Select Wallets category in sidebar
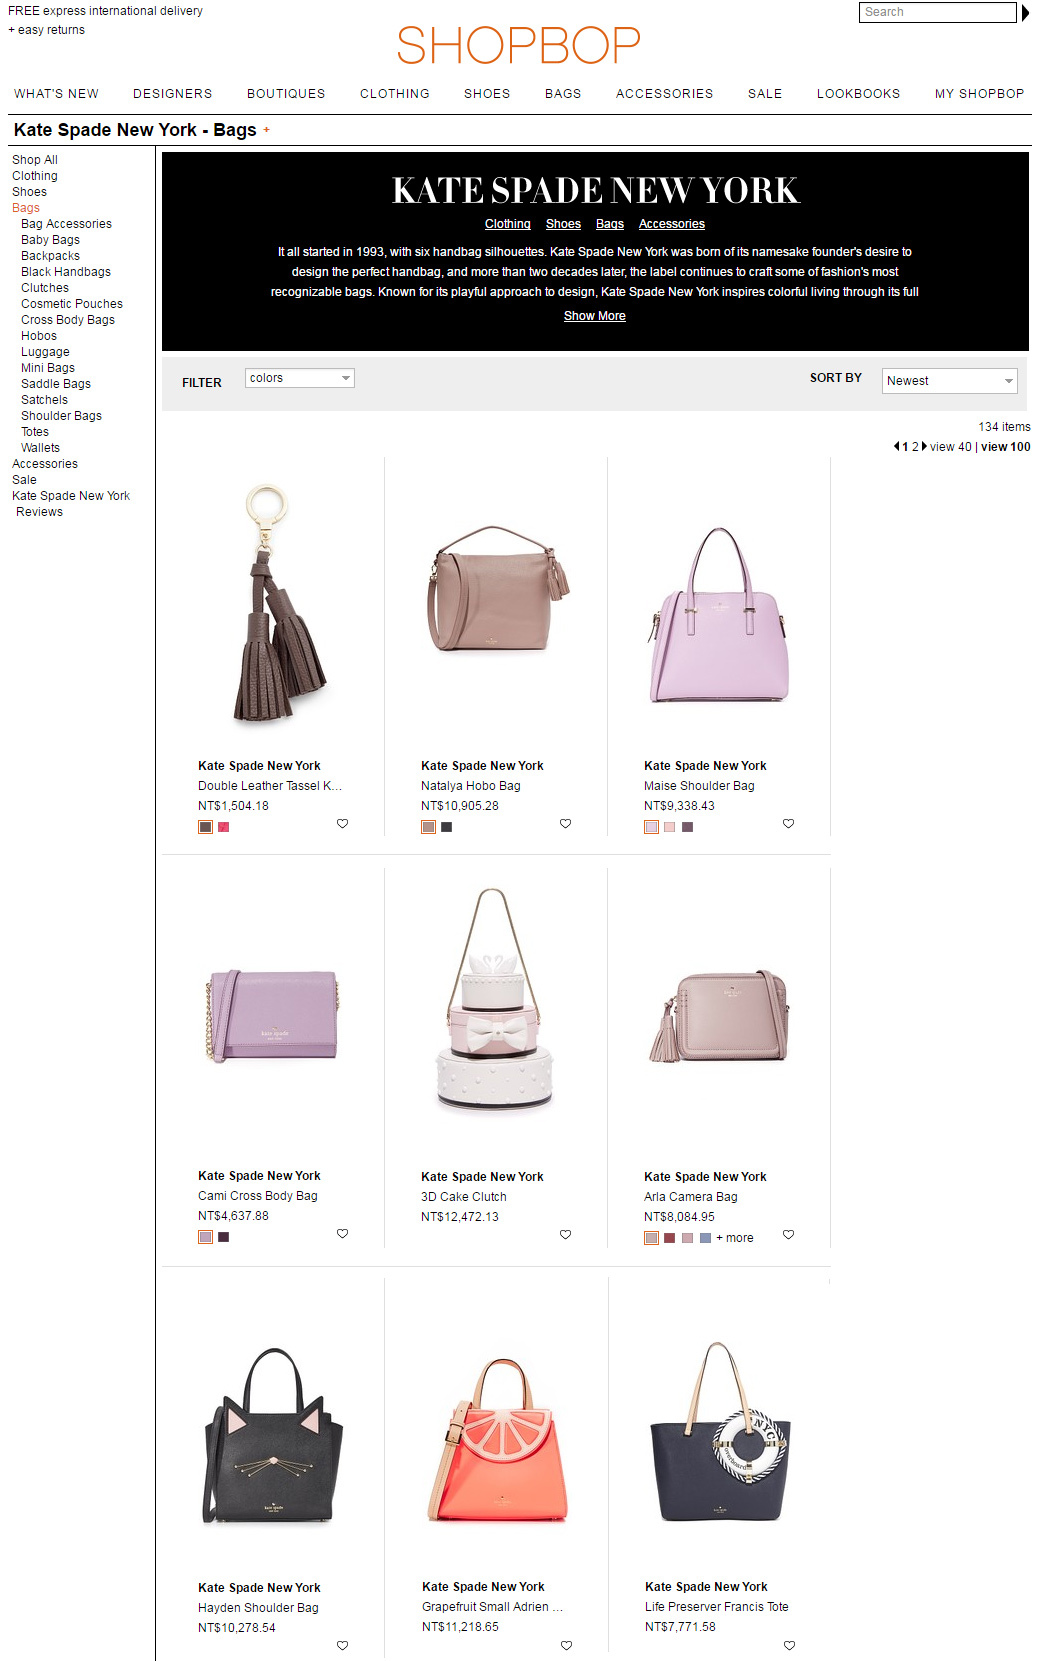Image resolution: width=1046 pixels, height=1661 pixels. (x=40, y=448)
